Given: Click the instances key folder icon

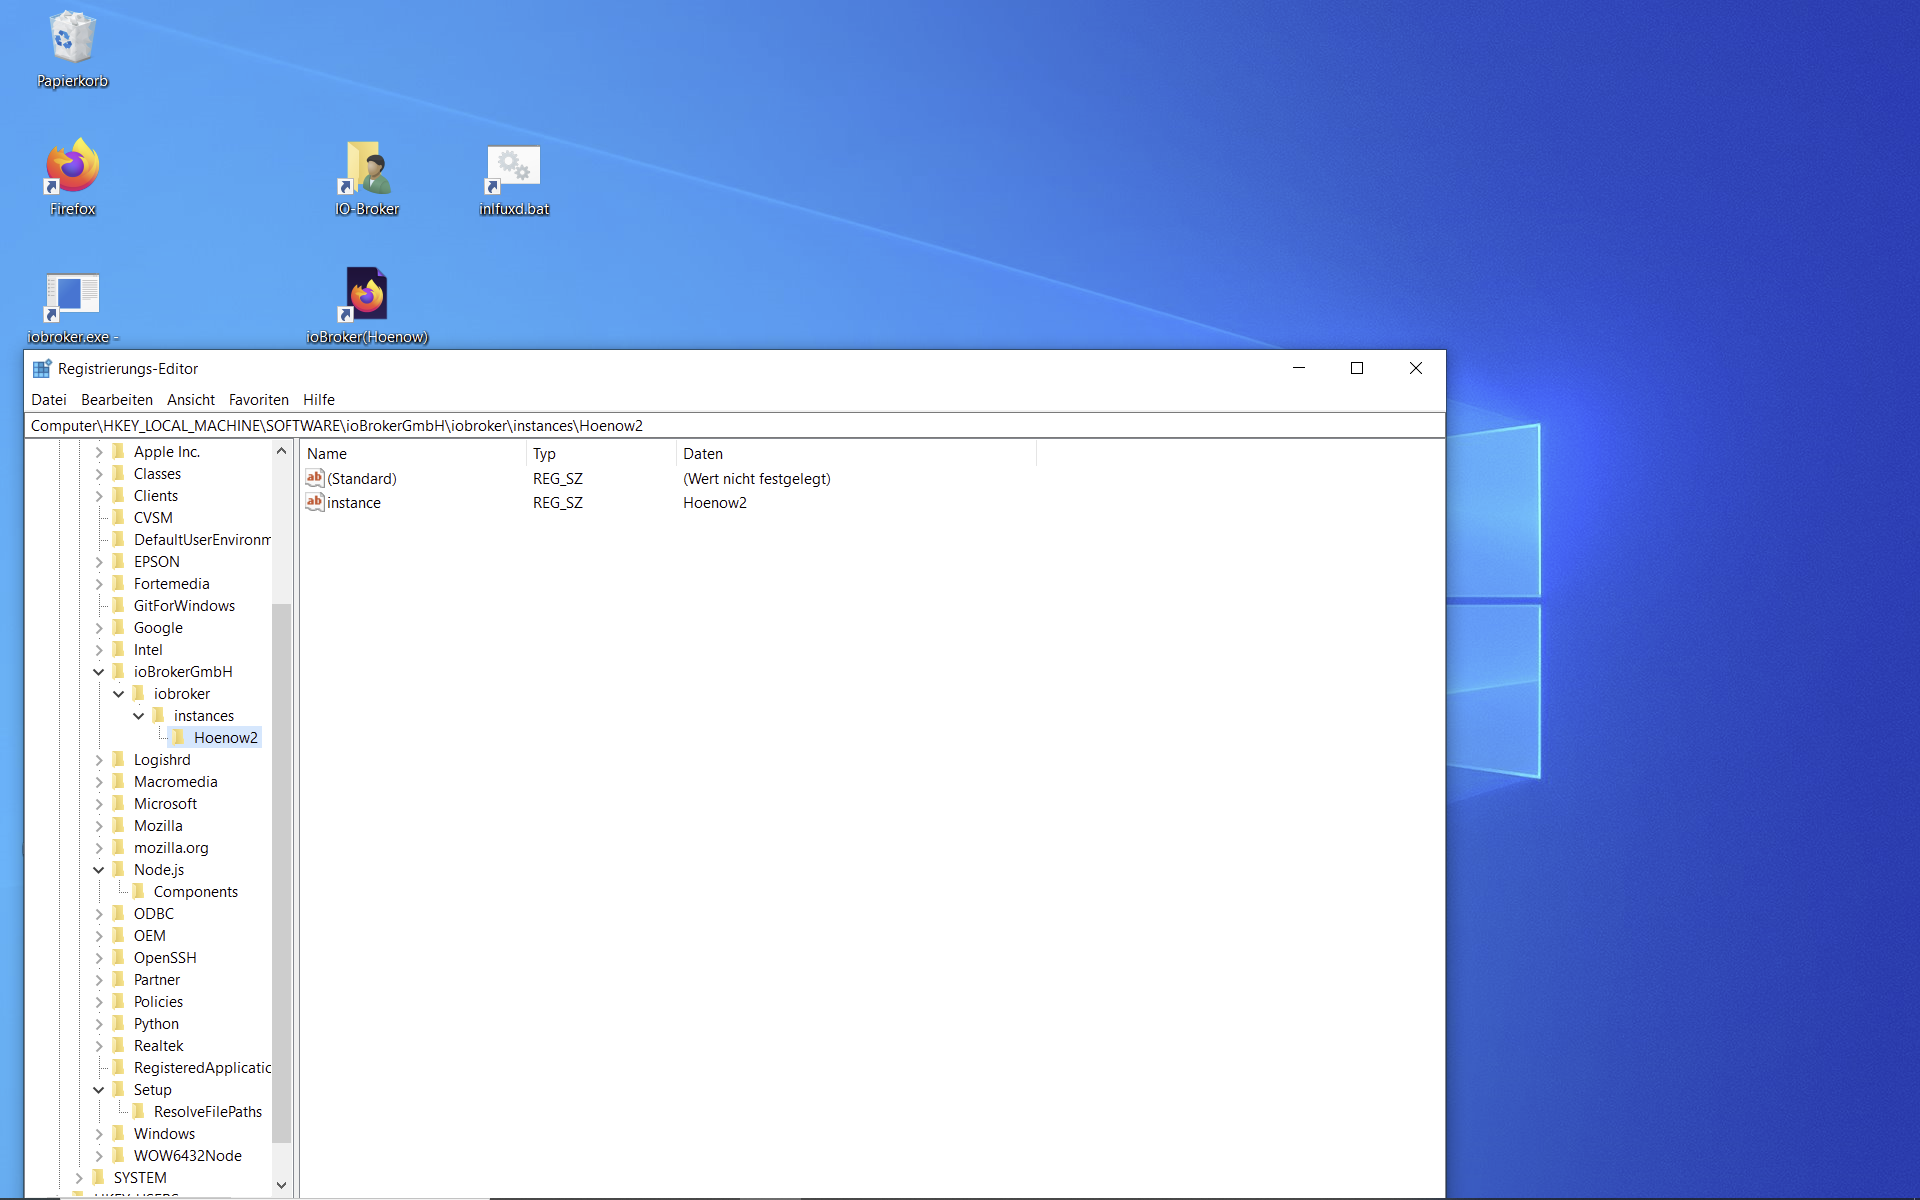Looking at the screenshot, I should point(159,715).
